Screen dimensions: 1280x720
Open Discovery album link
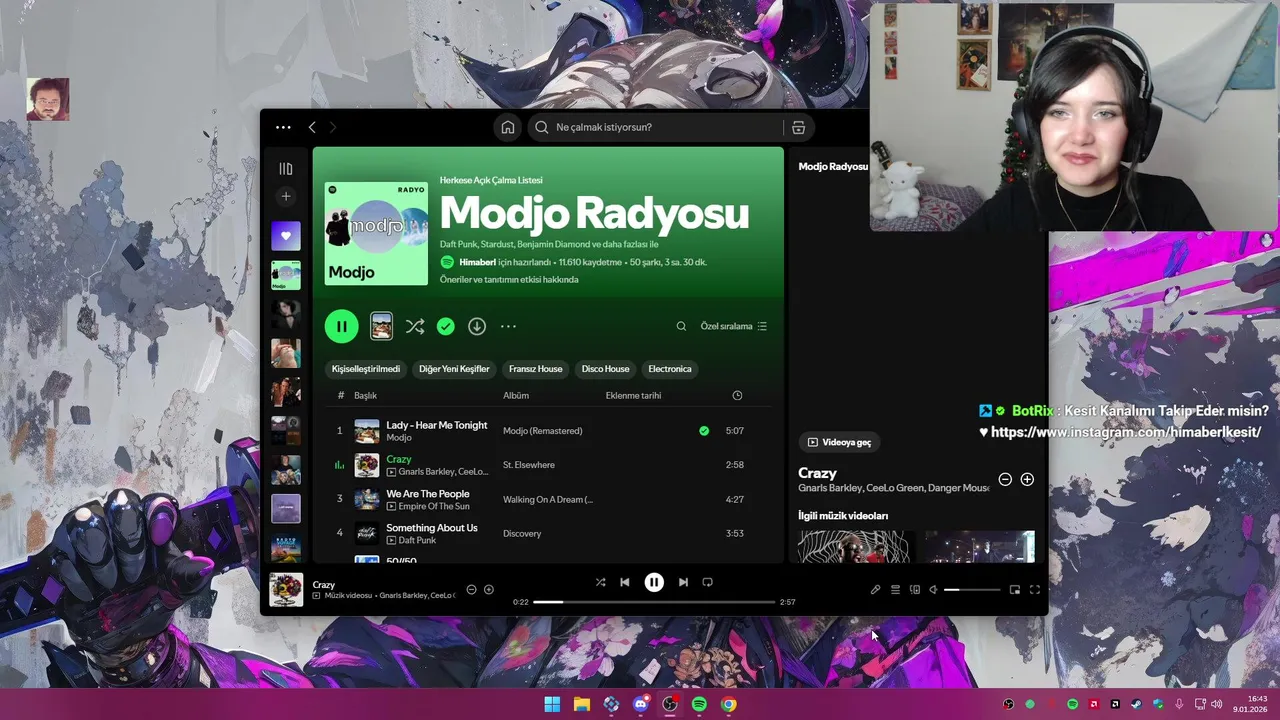[x=522, y=534]
